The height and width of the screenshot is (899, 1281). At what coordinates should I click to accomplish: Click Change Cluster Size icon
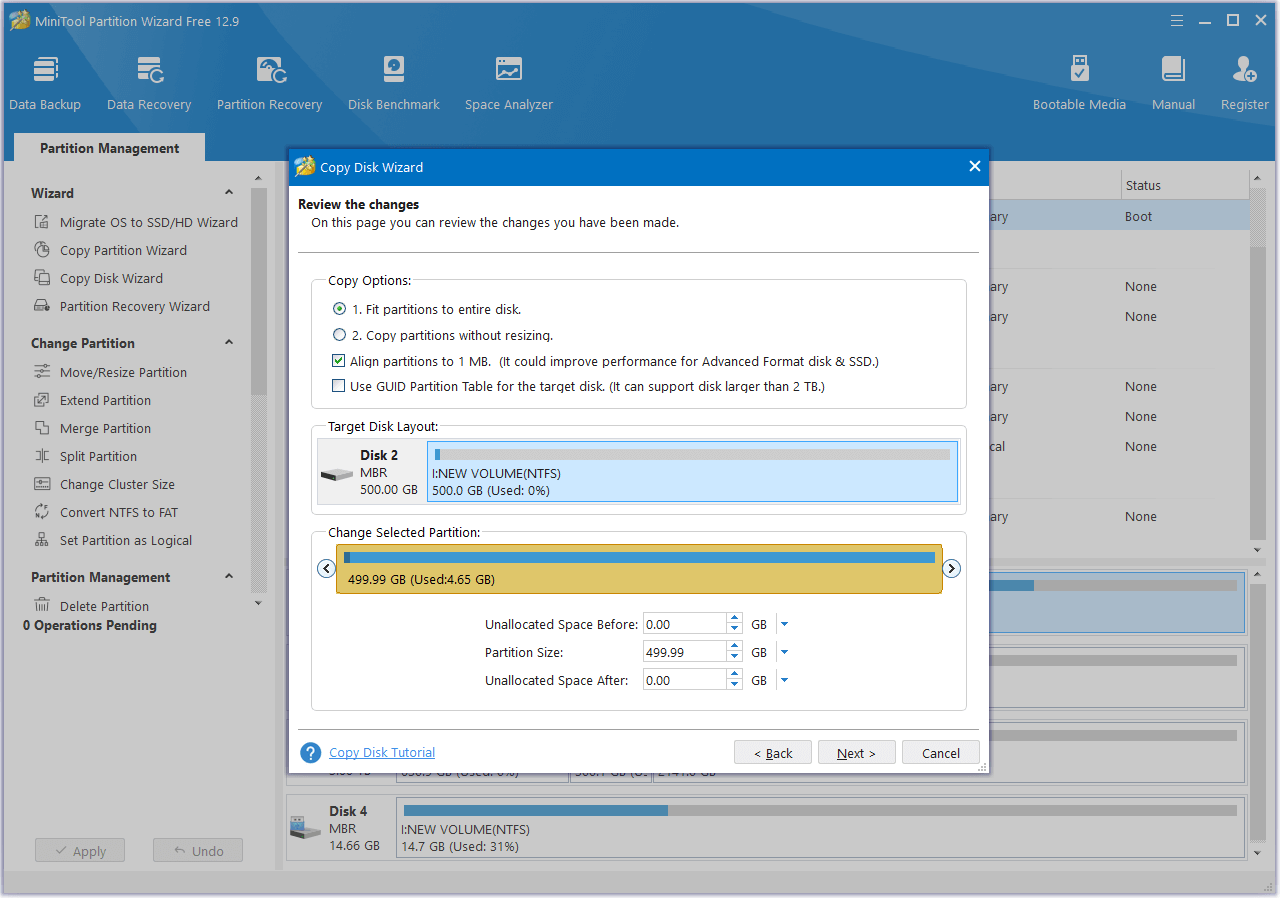42,484
